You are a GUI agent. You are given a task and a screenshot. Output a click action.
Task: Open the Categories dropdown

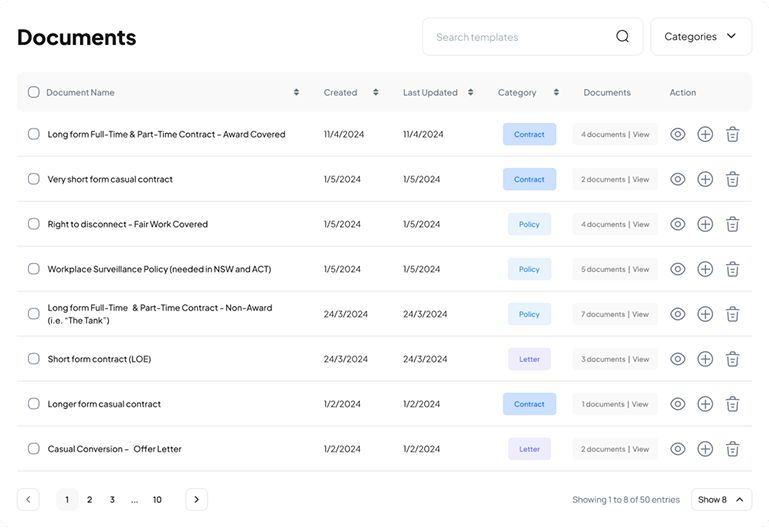[700, 37]
